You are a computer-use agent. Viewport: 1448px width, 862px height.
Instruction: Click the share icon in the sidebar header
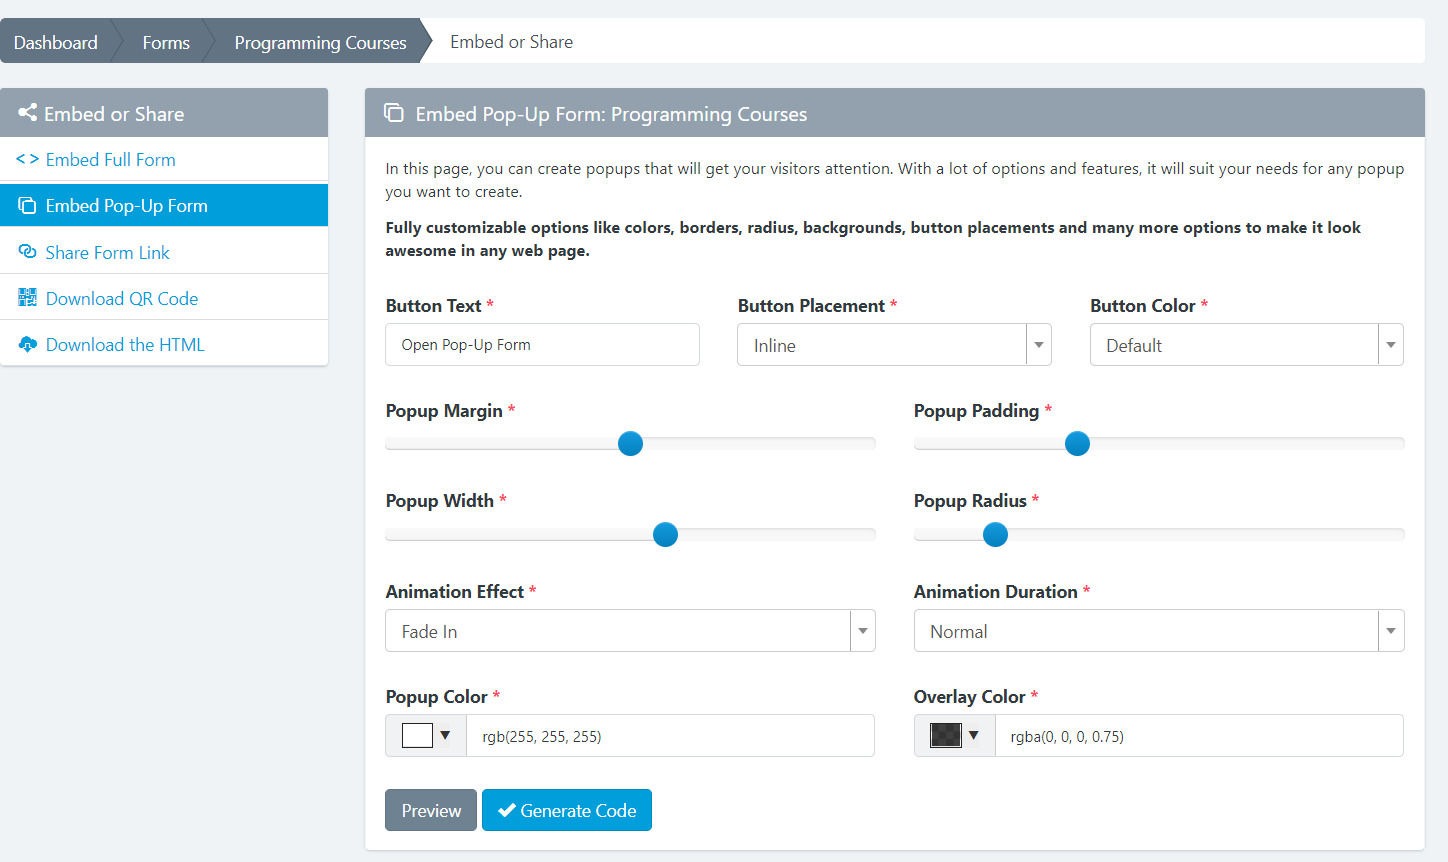point(27,113)
